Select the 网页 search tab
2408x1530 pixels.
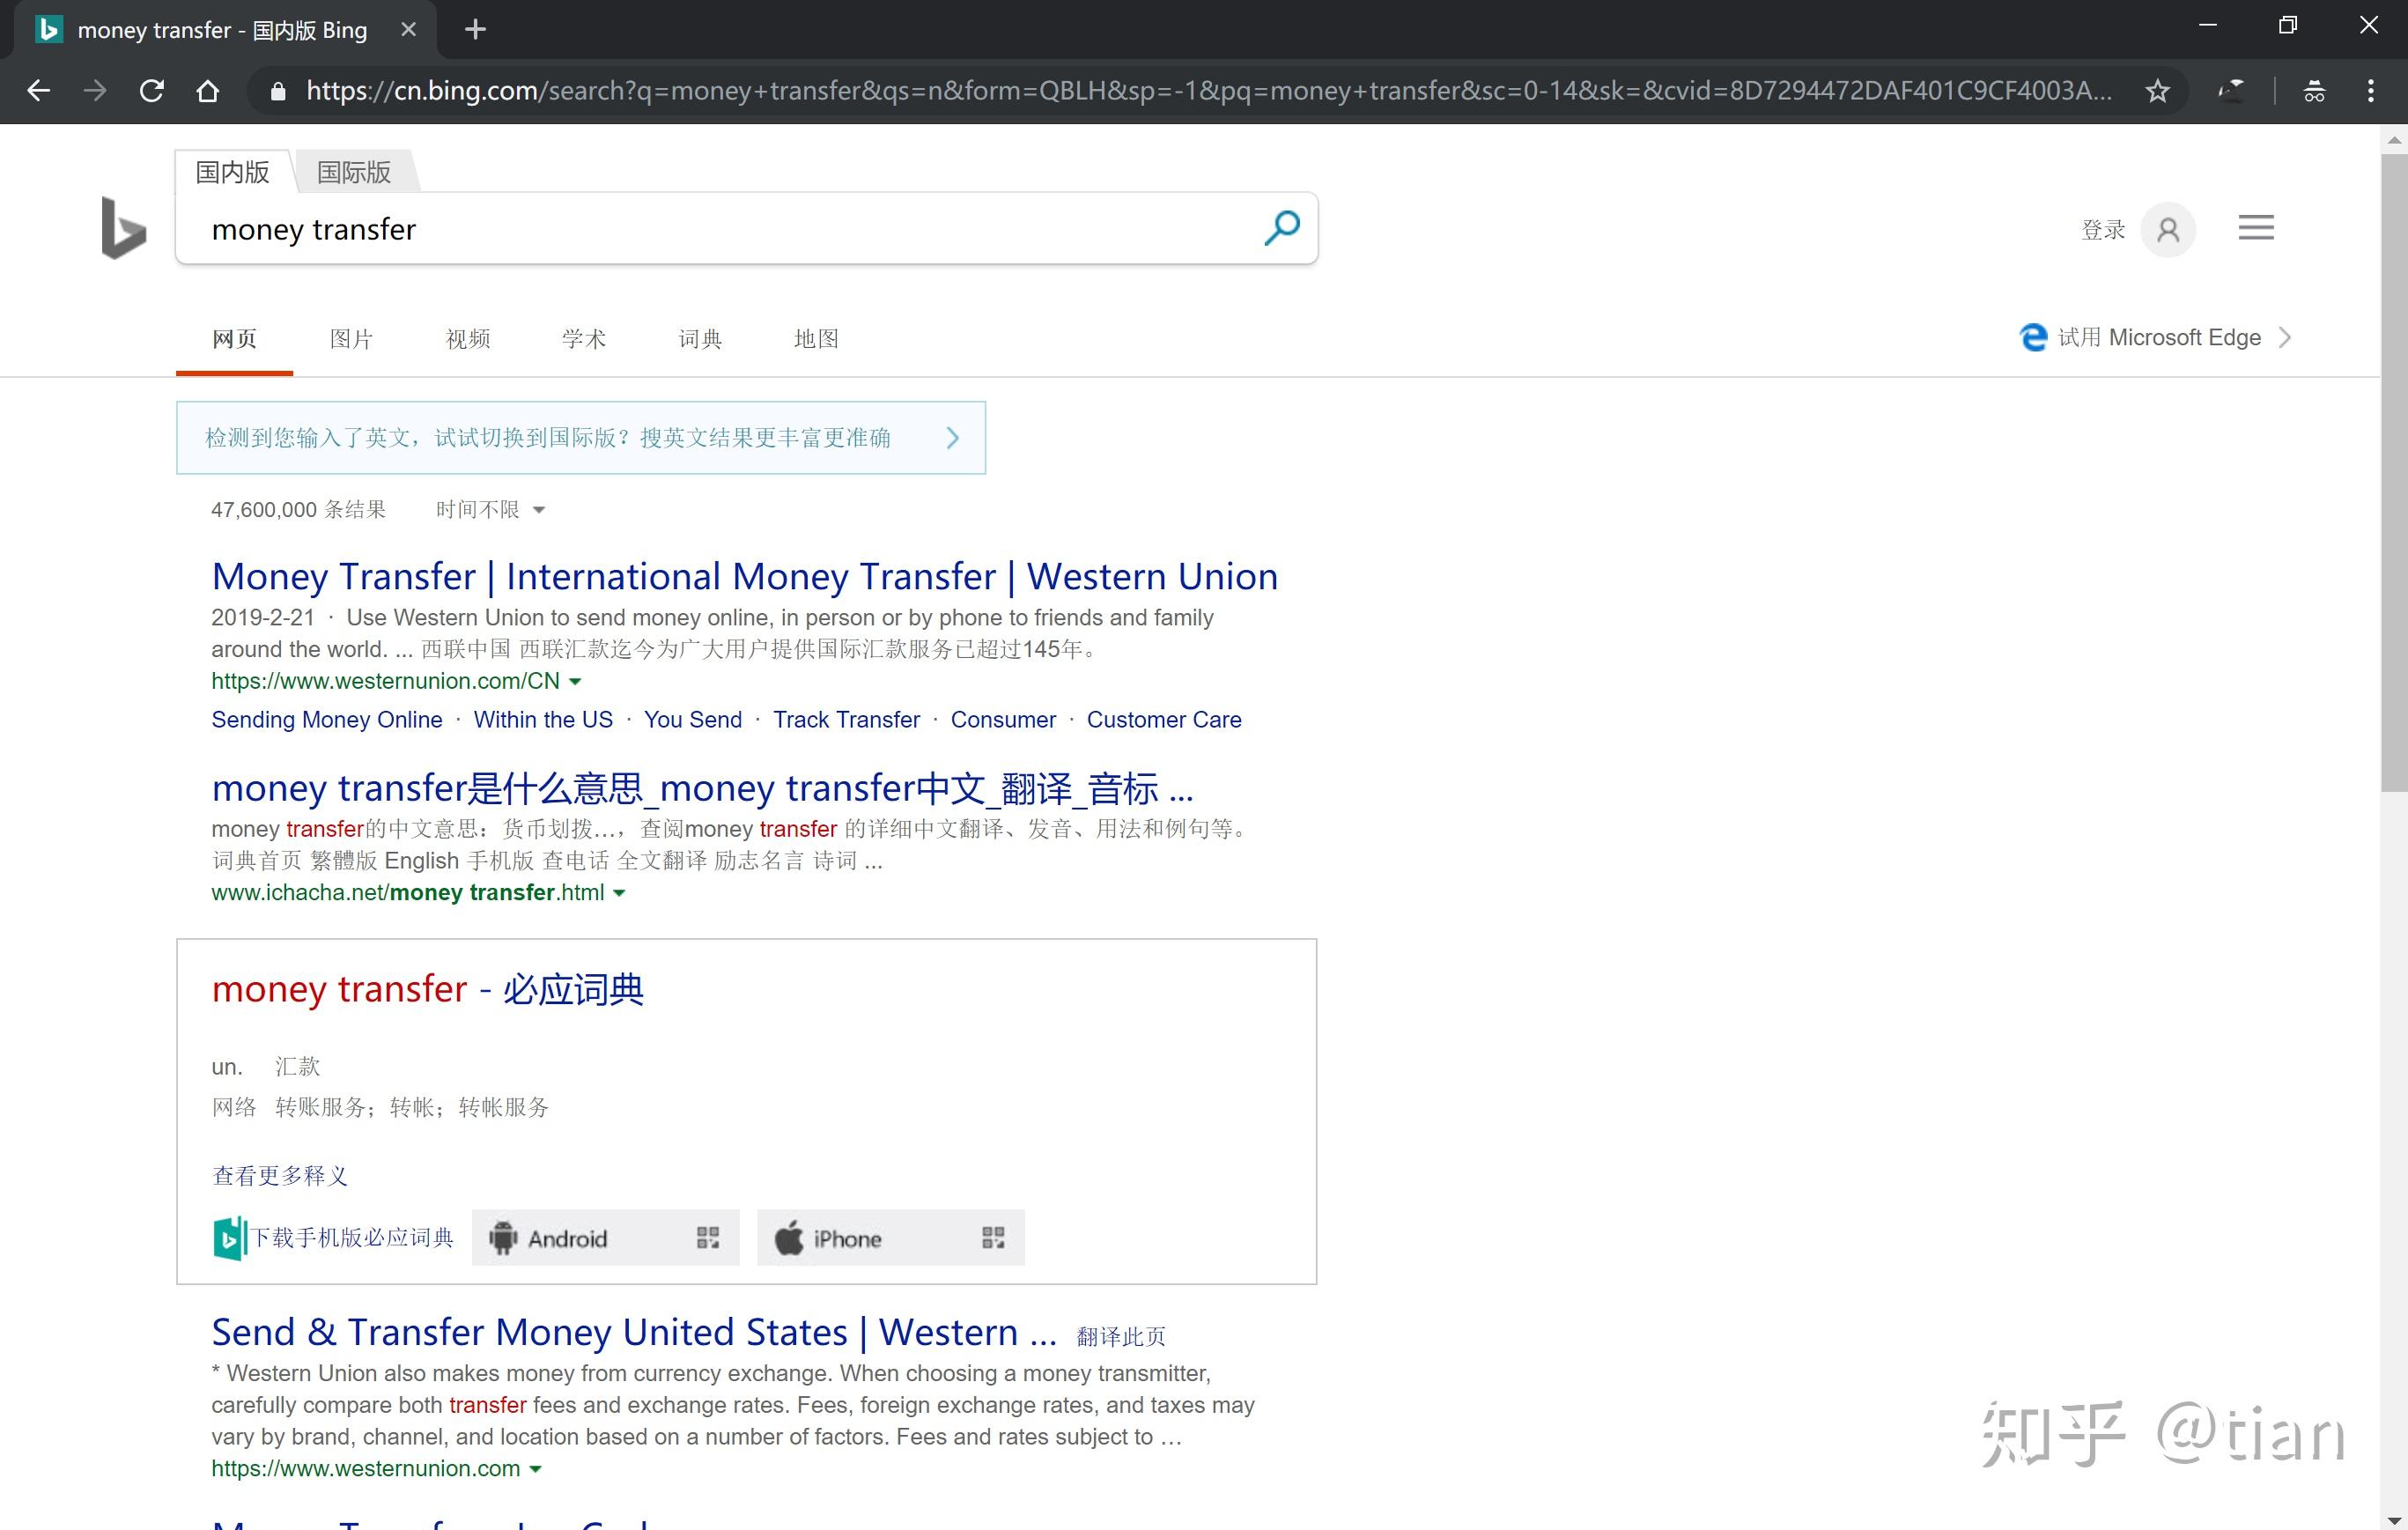234,339
